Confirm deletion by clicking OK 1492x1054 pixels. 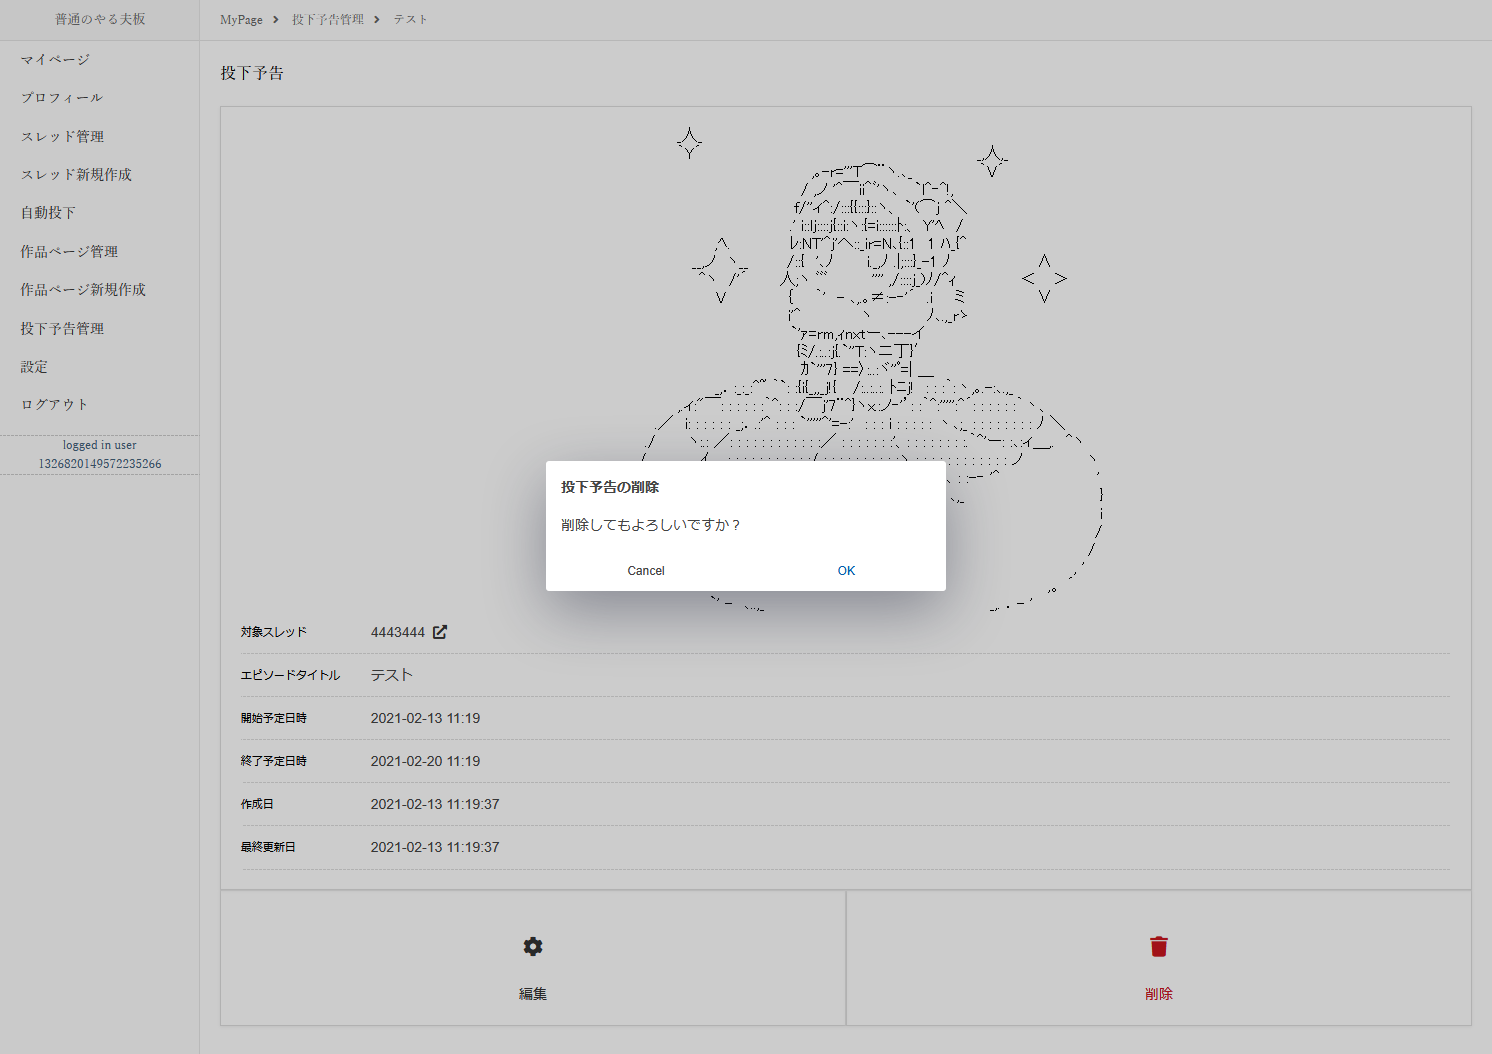pyautogui.click(x=846, y=570)
